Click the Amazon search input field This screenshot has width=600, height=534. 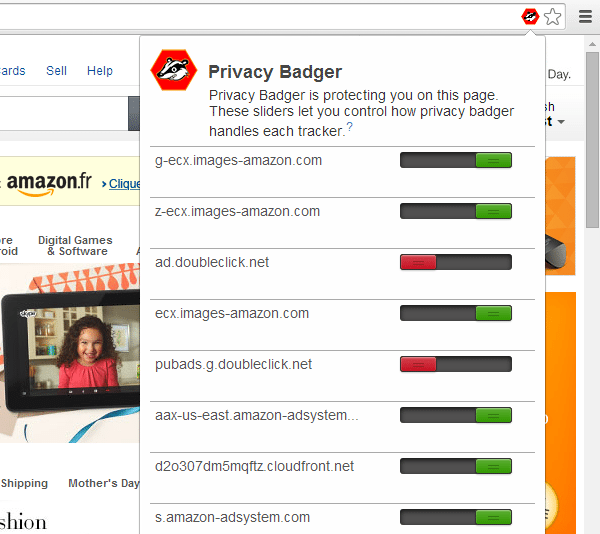coord(64,114)
